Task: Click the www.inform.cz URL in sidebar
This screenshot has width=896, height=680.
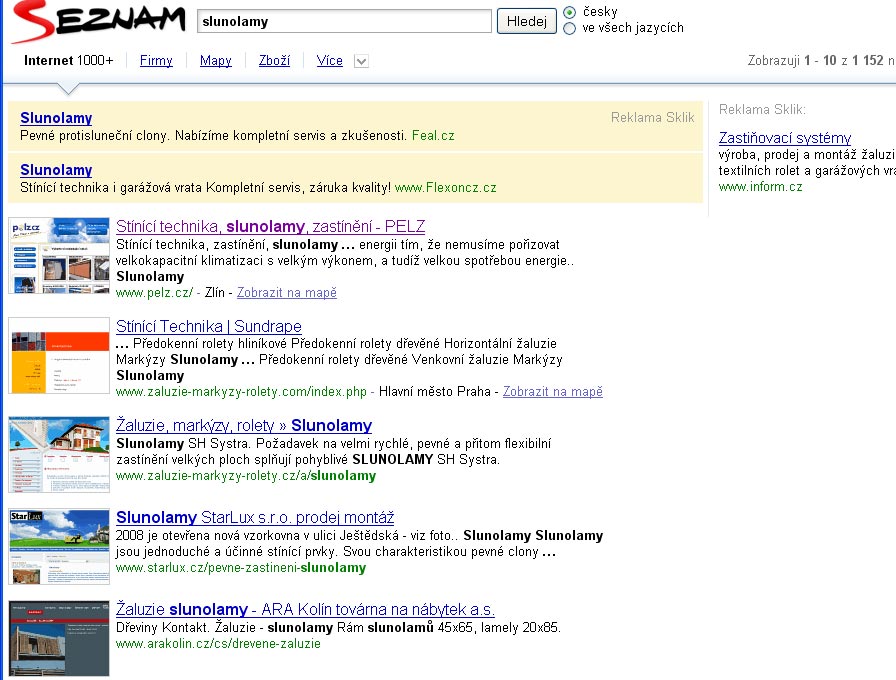Action: [x=761, y=187]
